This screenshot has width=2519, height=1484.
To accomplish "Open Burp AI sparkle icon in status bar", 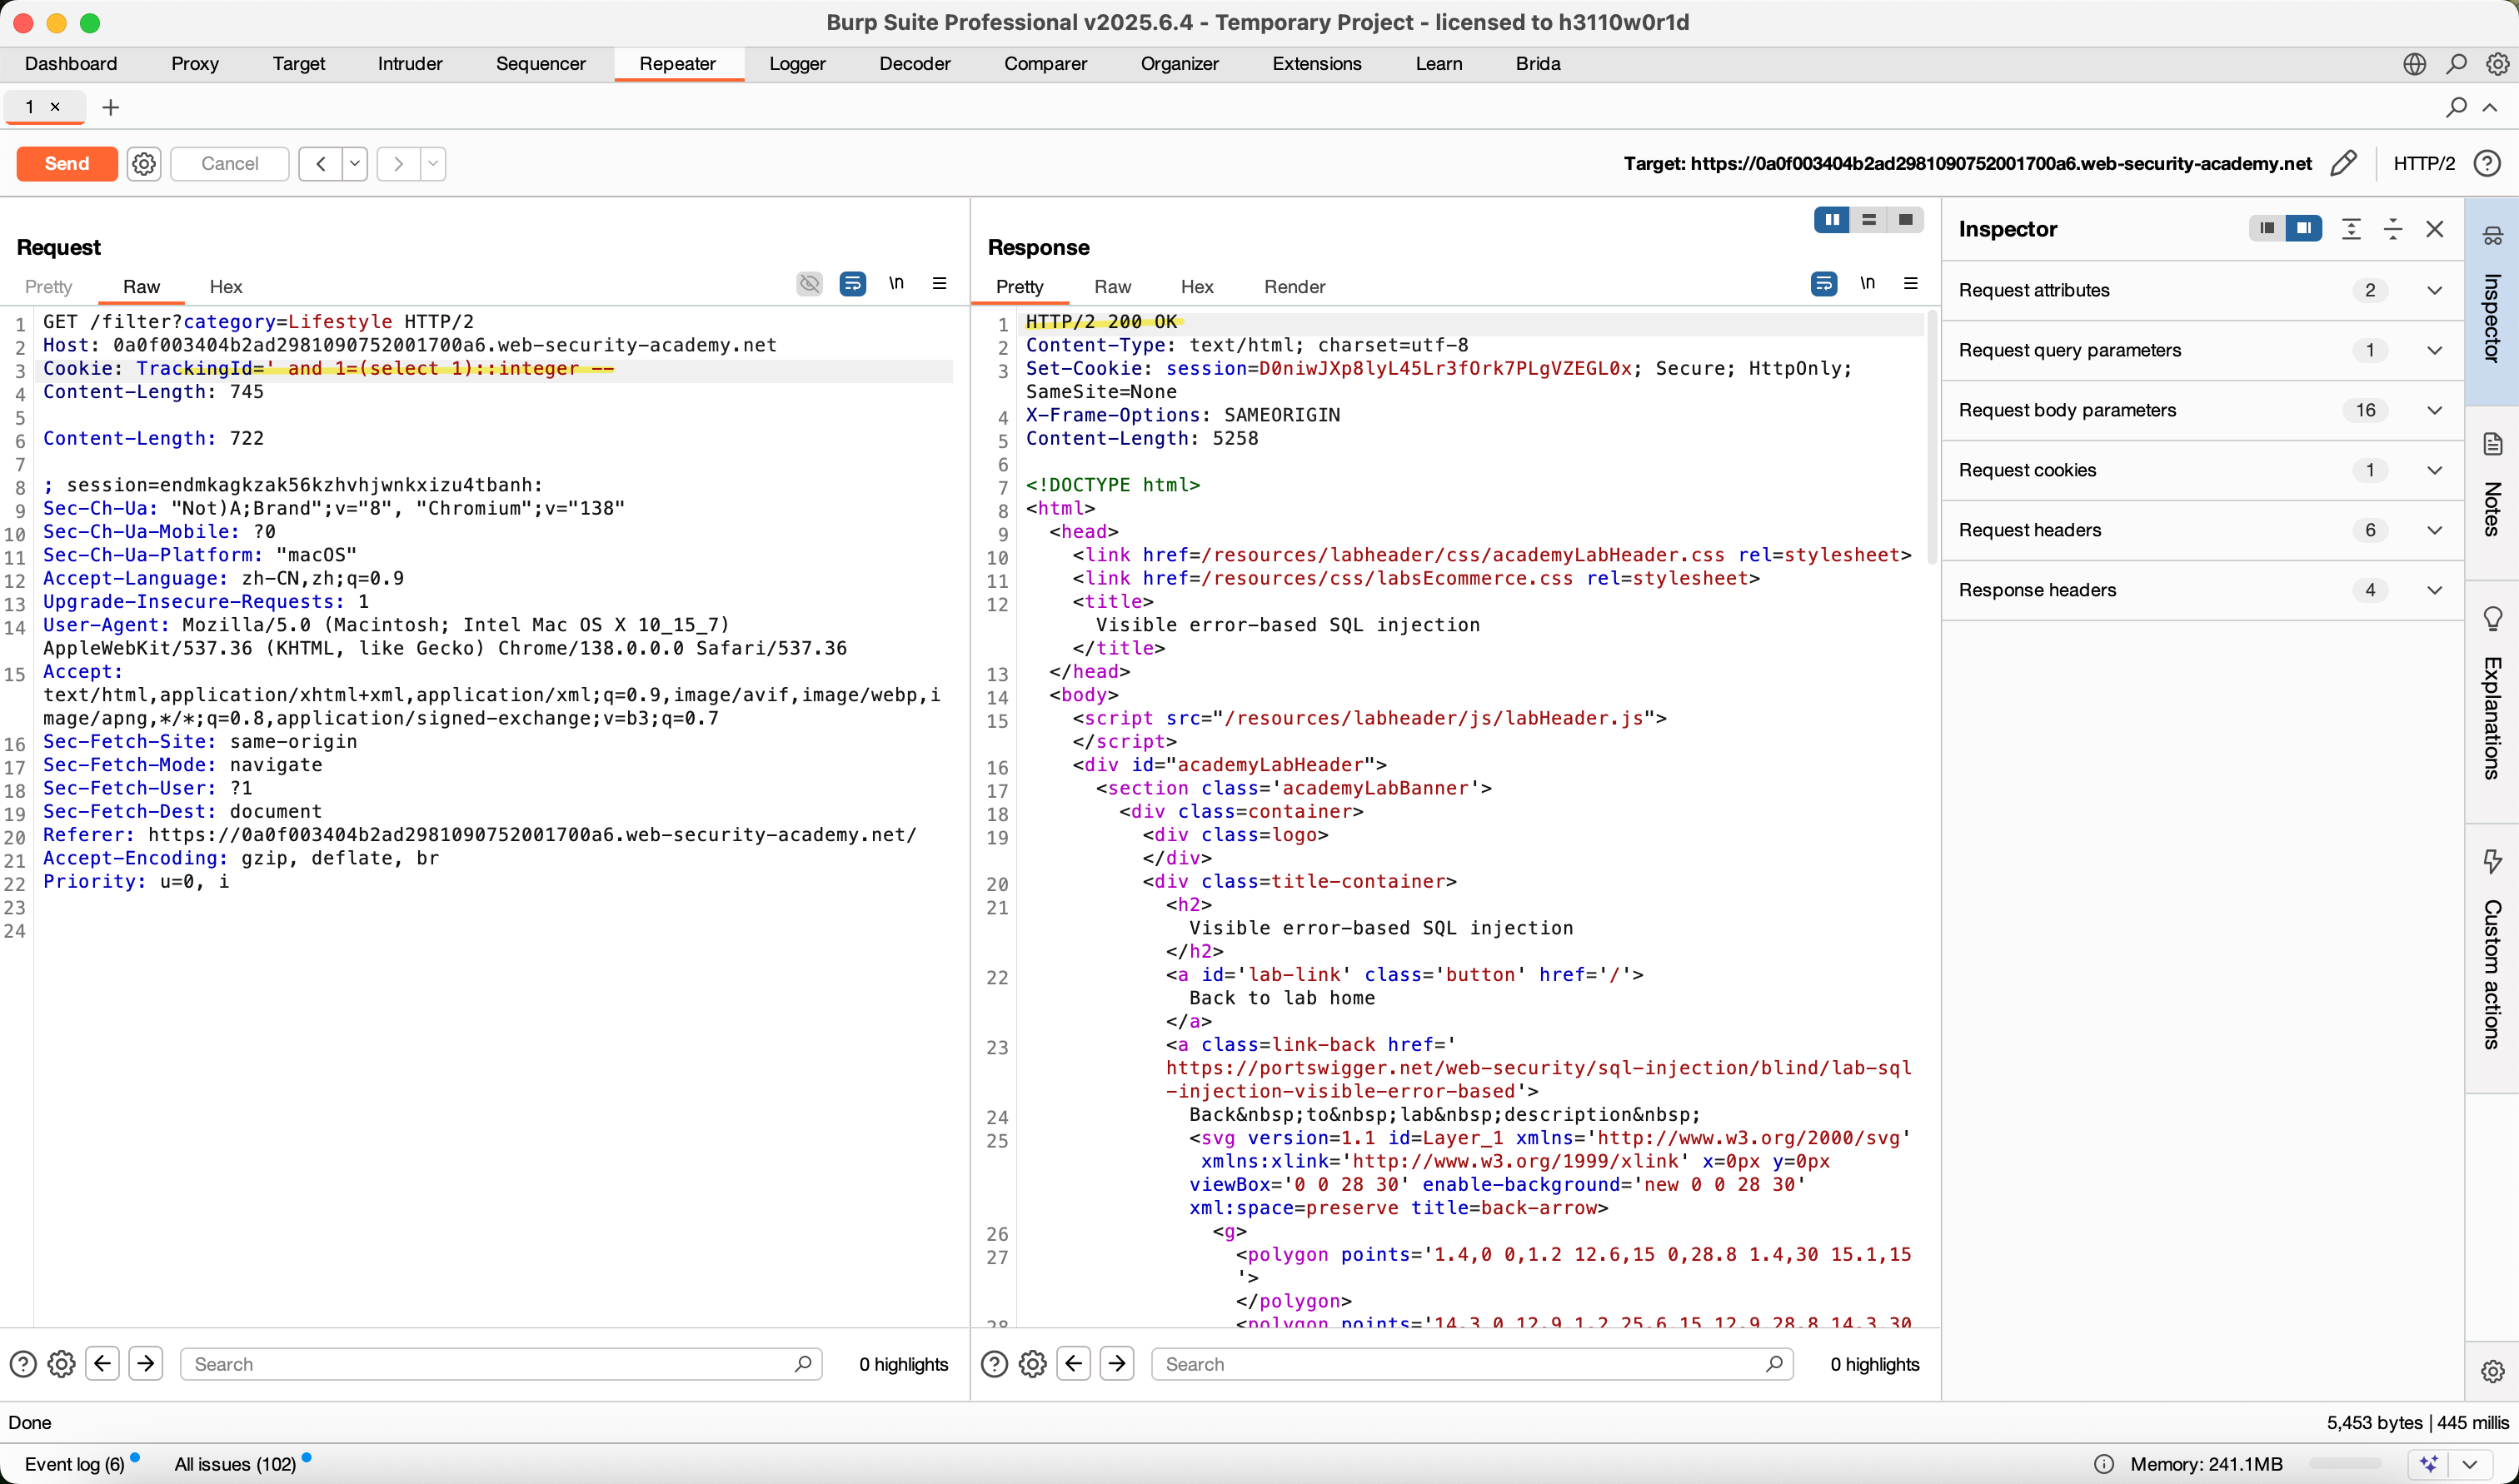I will [2429, 1464].
